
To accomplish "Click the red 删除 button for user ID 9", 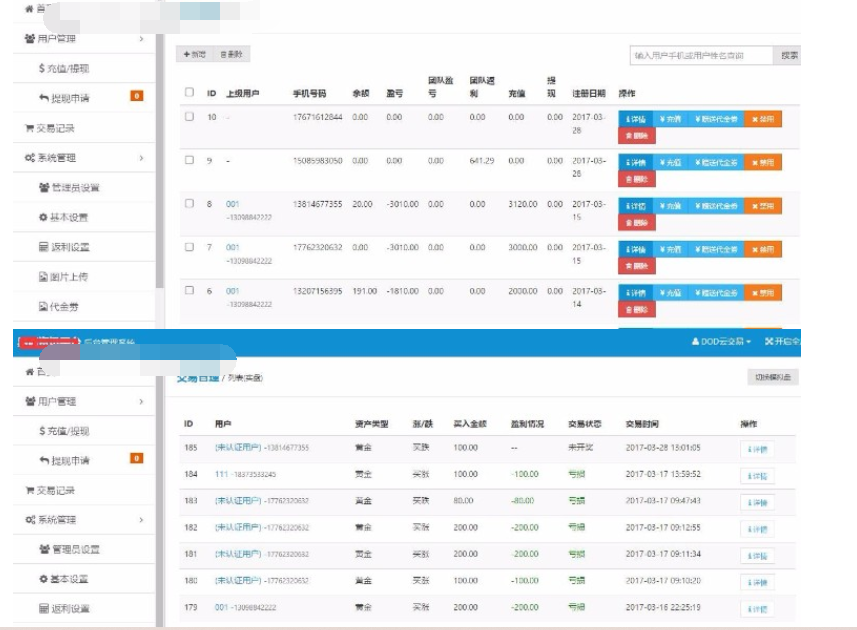I will (x=637, y=179).
